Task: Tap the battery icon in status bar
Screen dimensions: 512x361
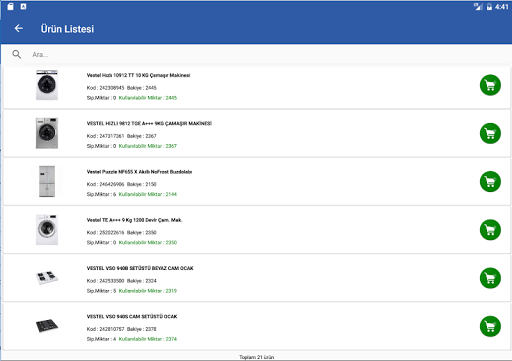Action: click(489, 7)
